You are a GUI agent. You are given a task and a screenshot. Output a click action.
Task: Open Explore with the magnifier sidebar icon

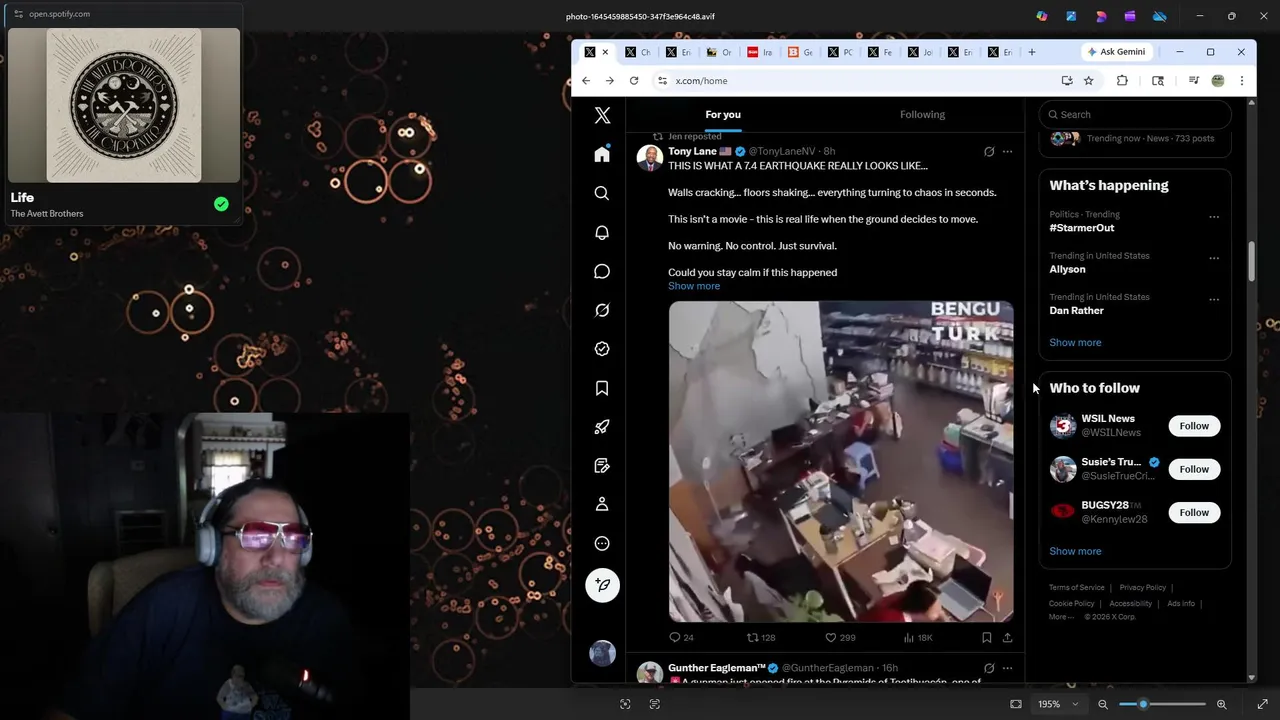(602, 193)
